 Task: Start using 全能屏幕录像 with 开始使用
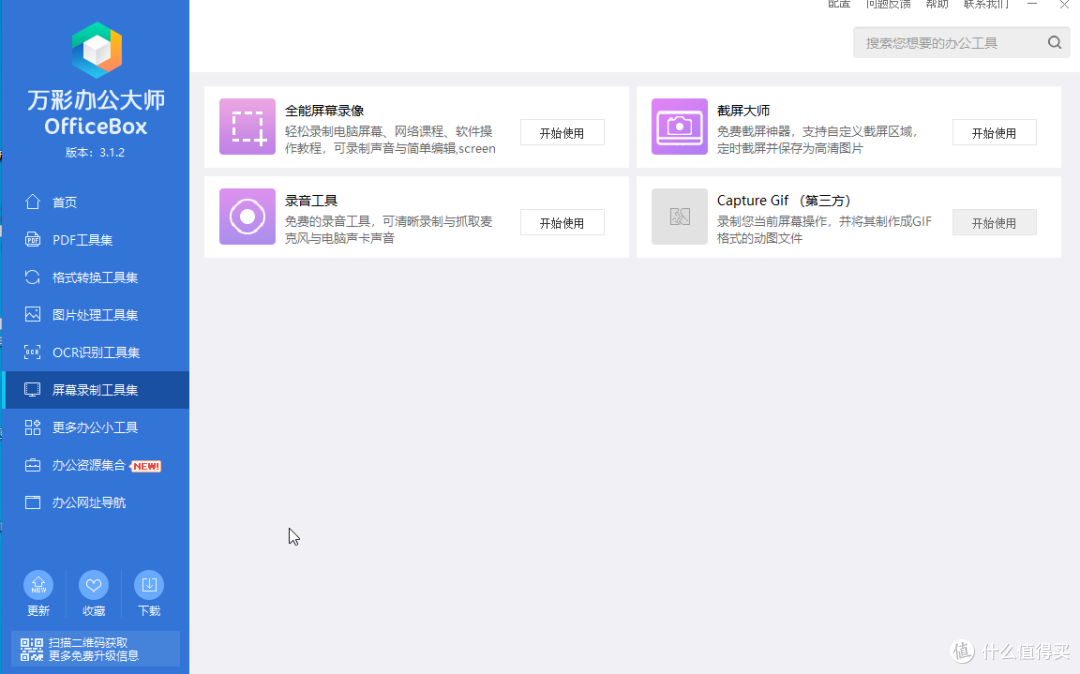[562, 133]
